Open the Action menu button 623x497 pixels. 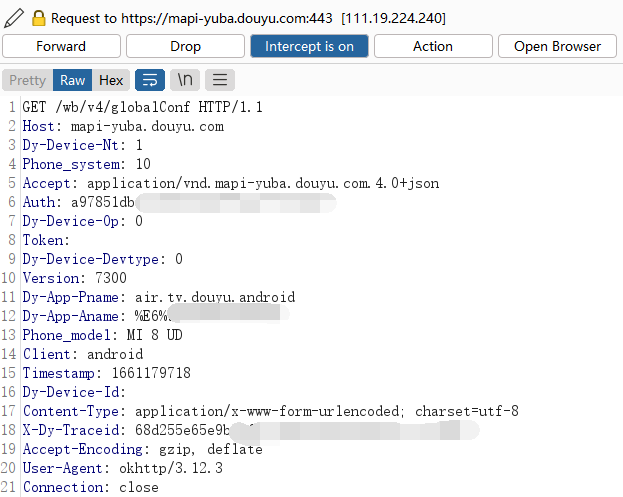[433, 46]
